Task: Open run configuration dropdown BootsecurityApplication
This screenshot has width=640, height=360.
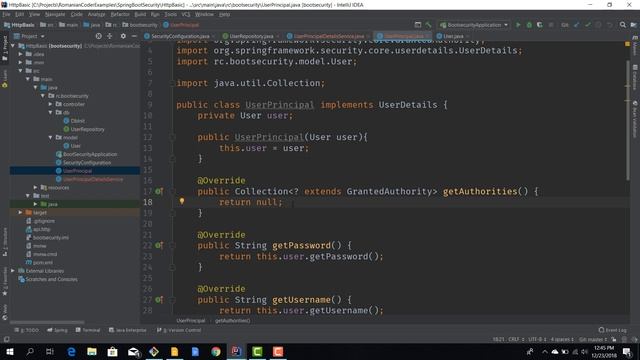Action: (x=474, y=25)
